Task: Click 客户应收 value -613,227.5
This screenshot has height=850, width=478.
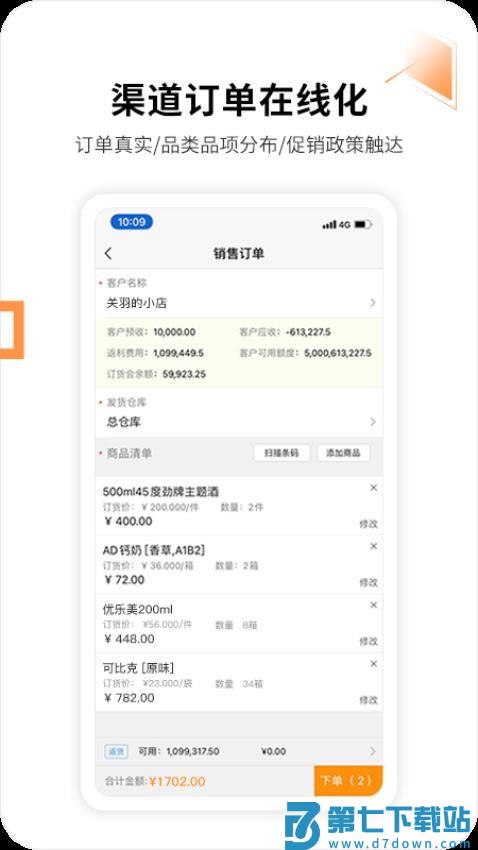Action: [x=308, y=332]
